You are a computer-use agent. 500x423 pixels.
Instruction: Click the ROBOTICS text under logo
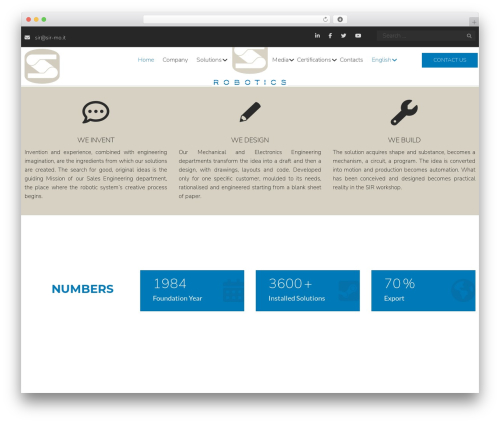pyautogui.click(x=250, y=82)
